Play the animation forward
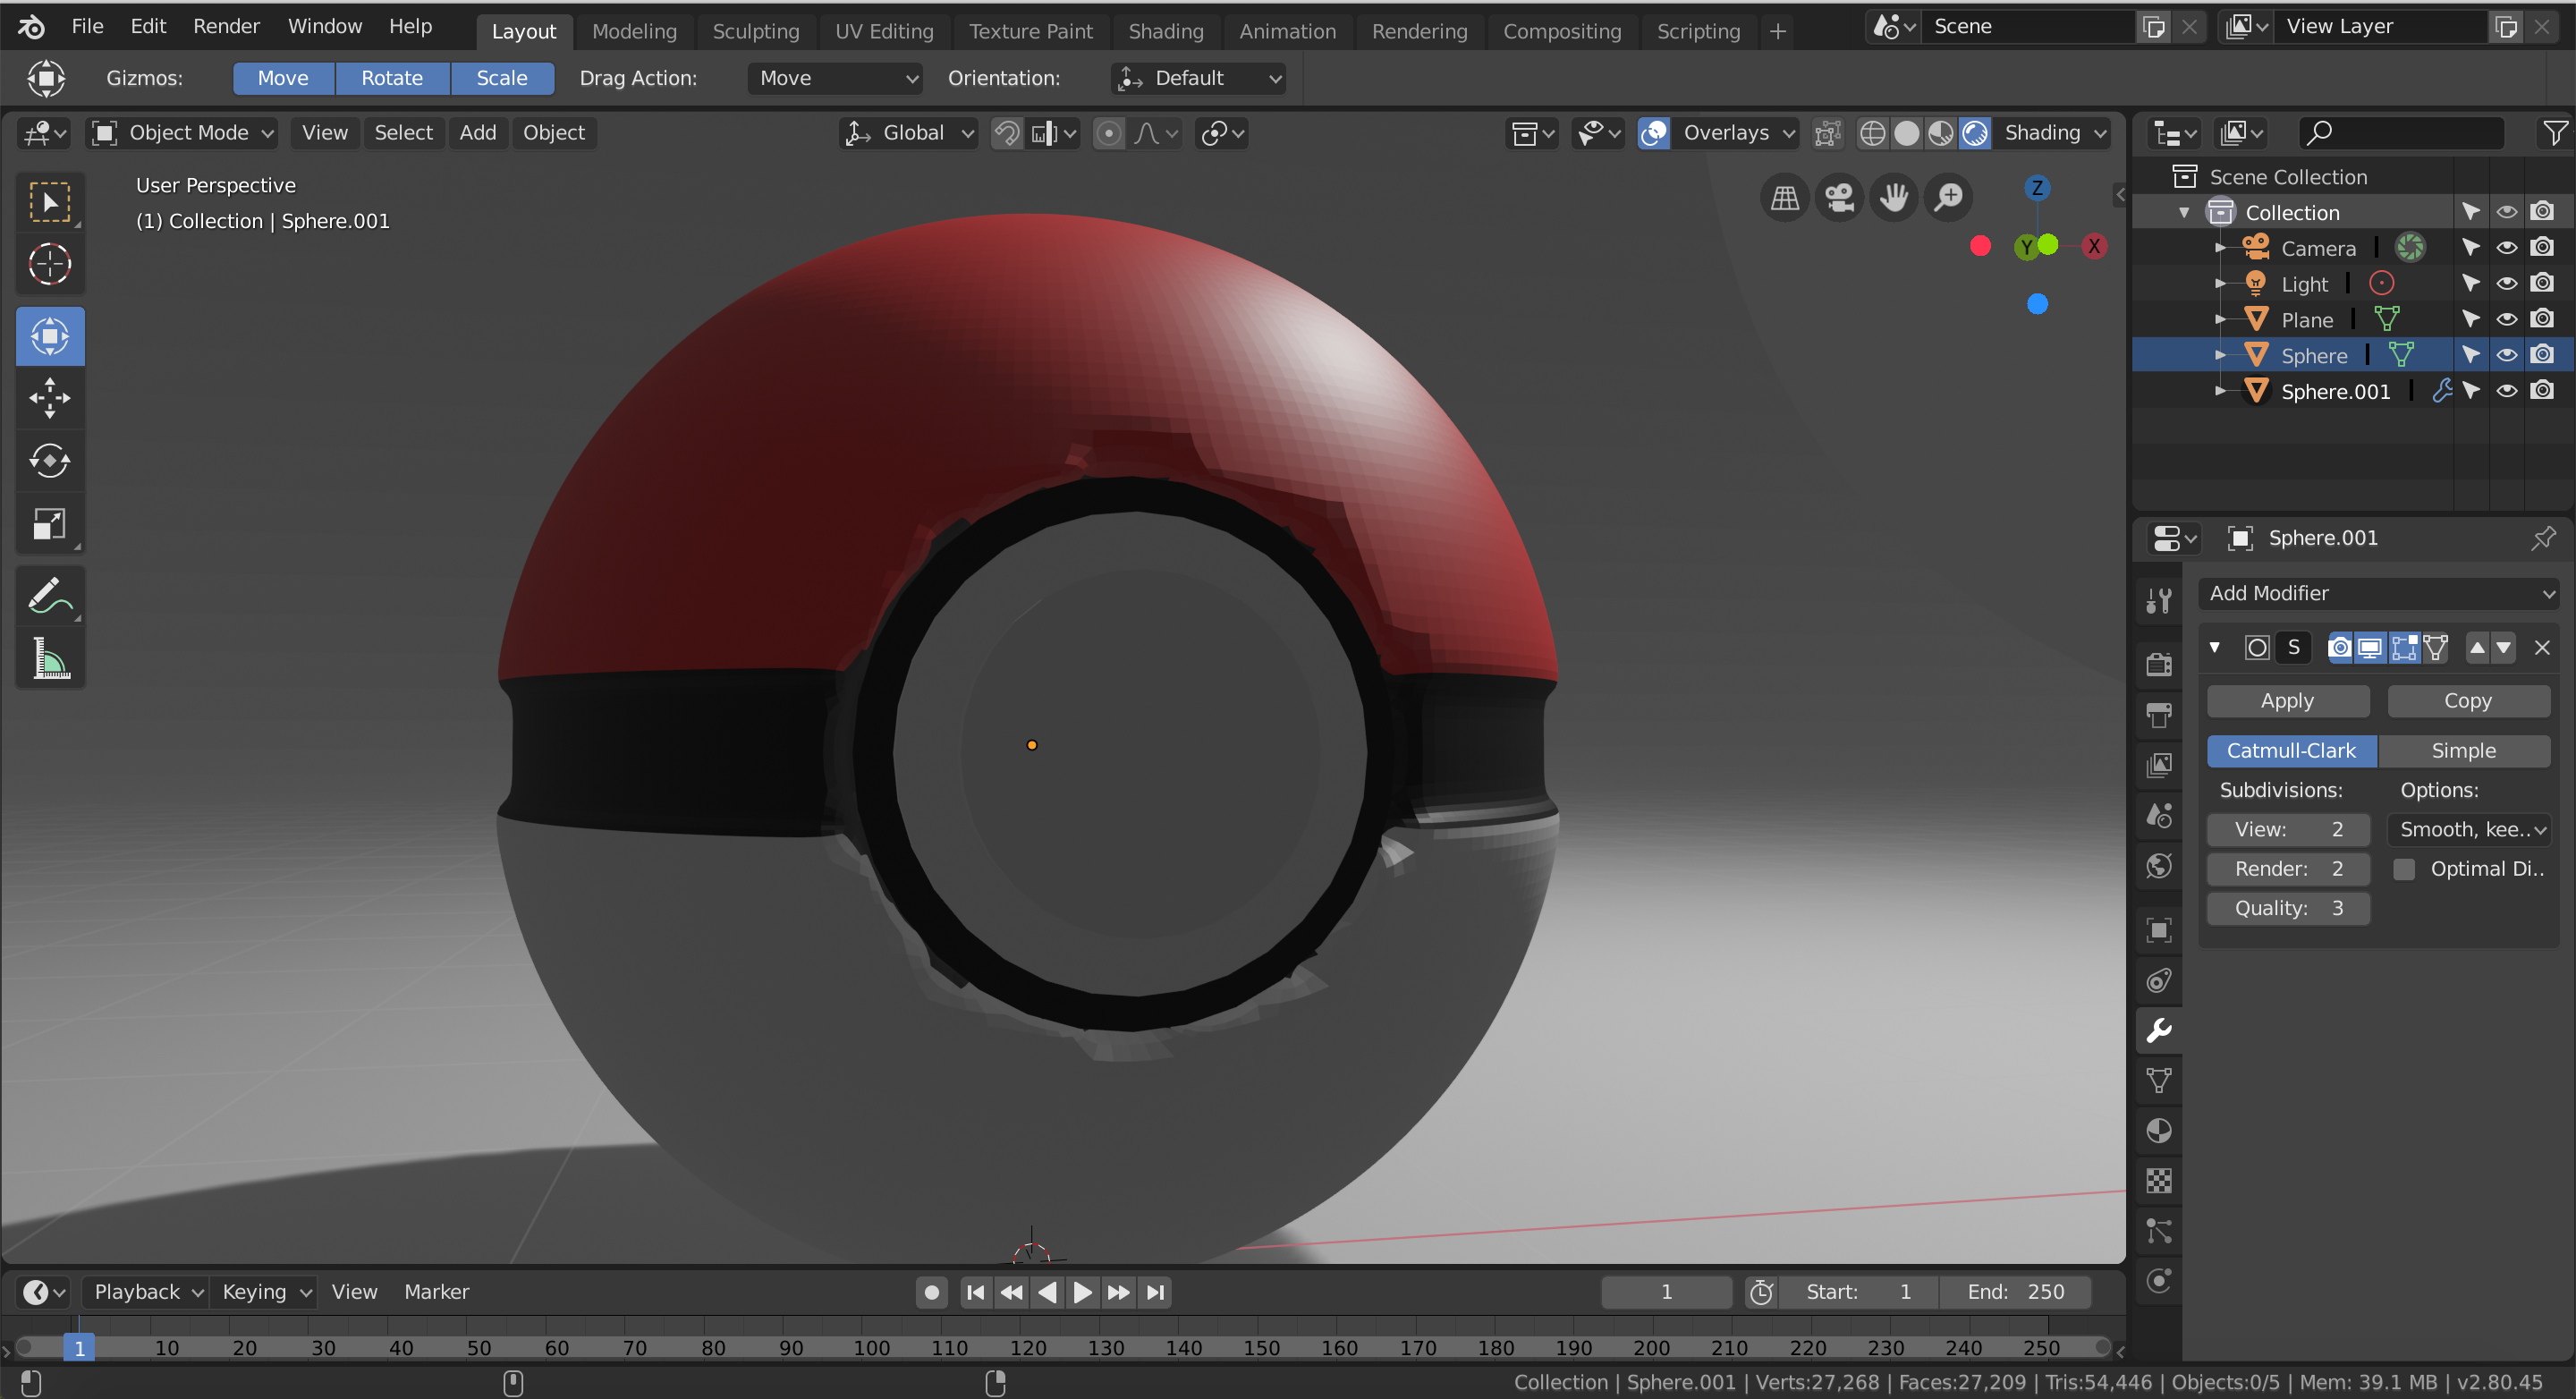The width and height of the screenshot is (2576, 1399). pos(1082,1292)
